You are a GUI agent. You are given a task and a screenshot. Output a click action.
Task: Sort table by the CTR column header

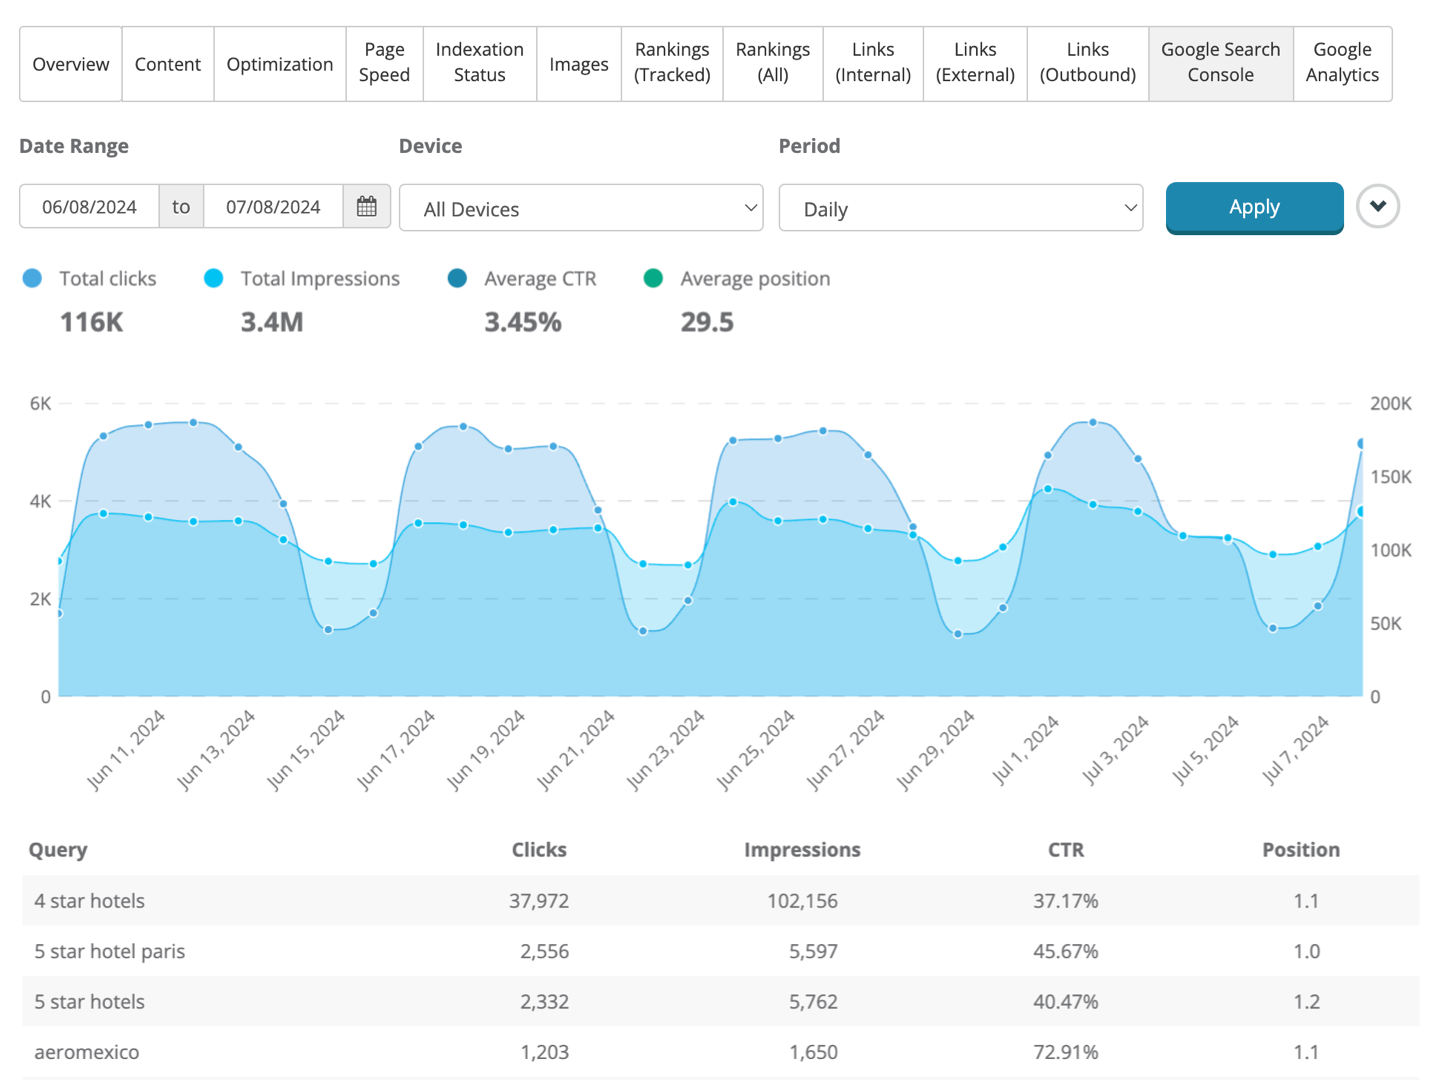1066,850
